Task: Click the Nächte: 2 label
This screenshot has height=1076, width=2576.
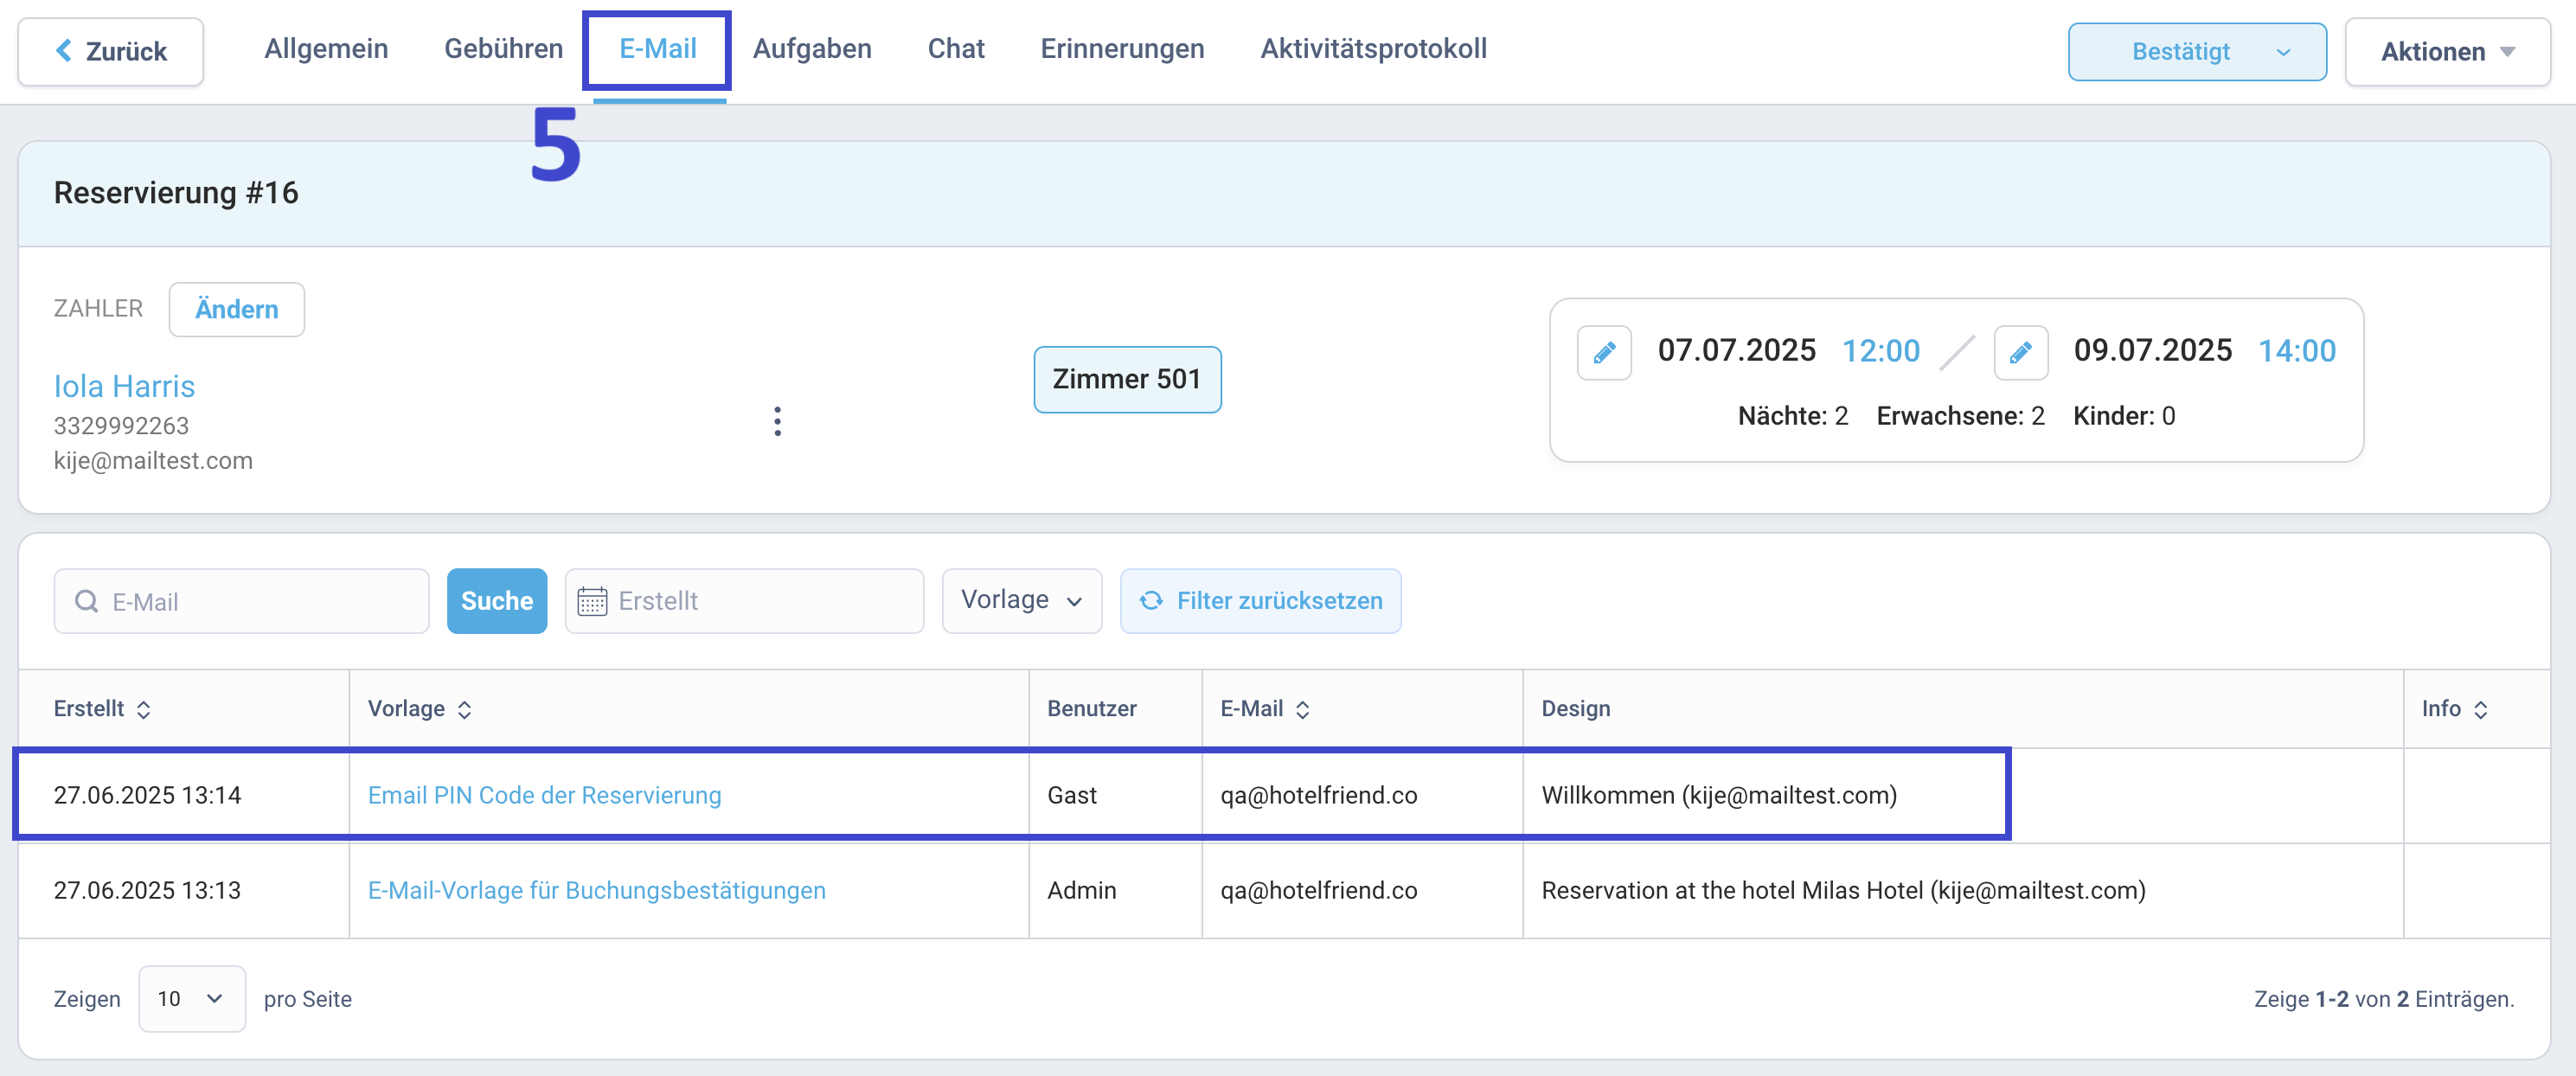Action: (1792, 416)
